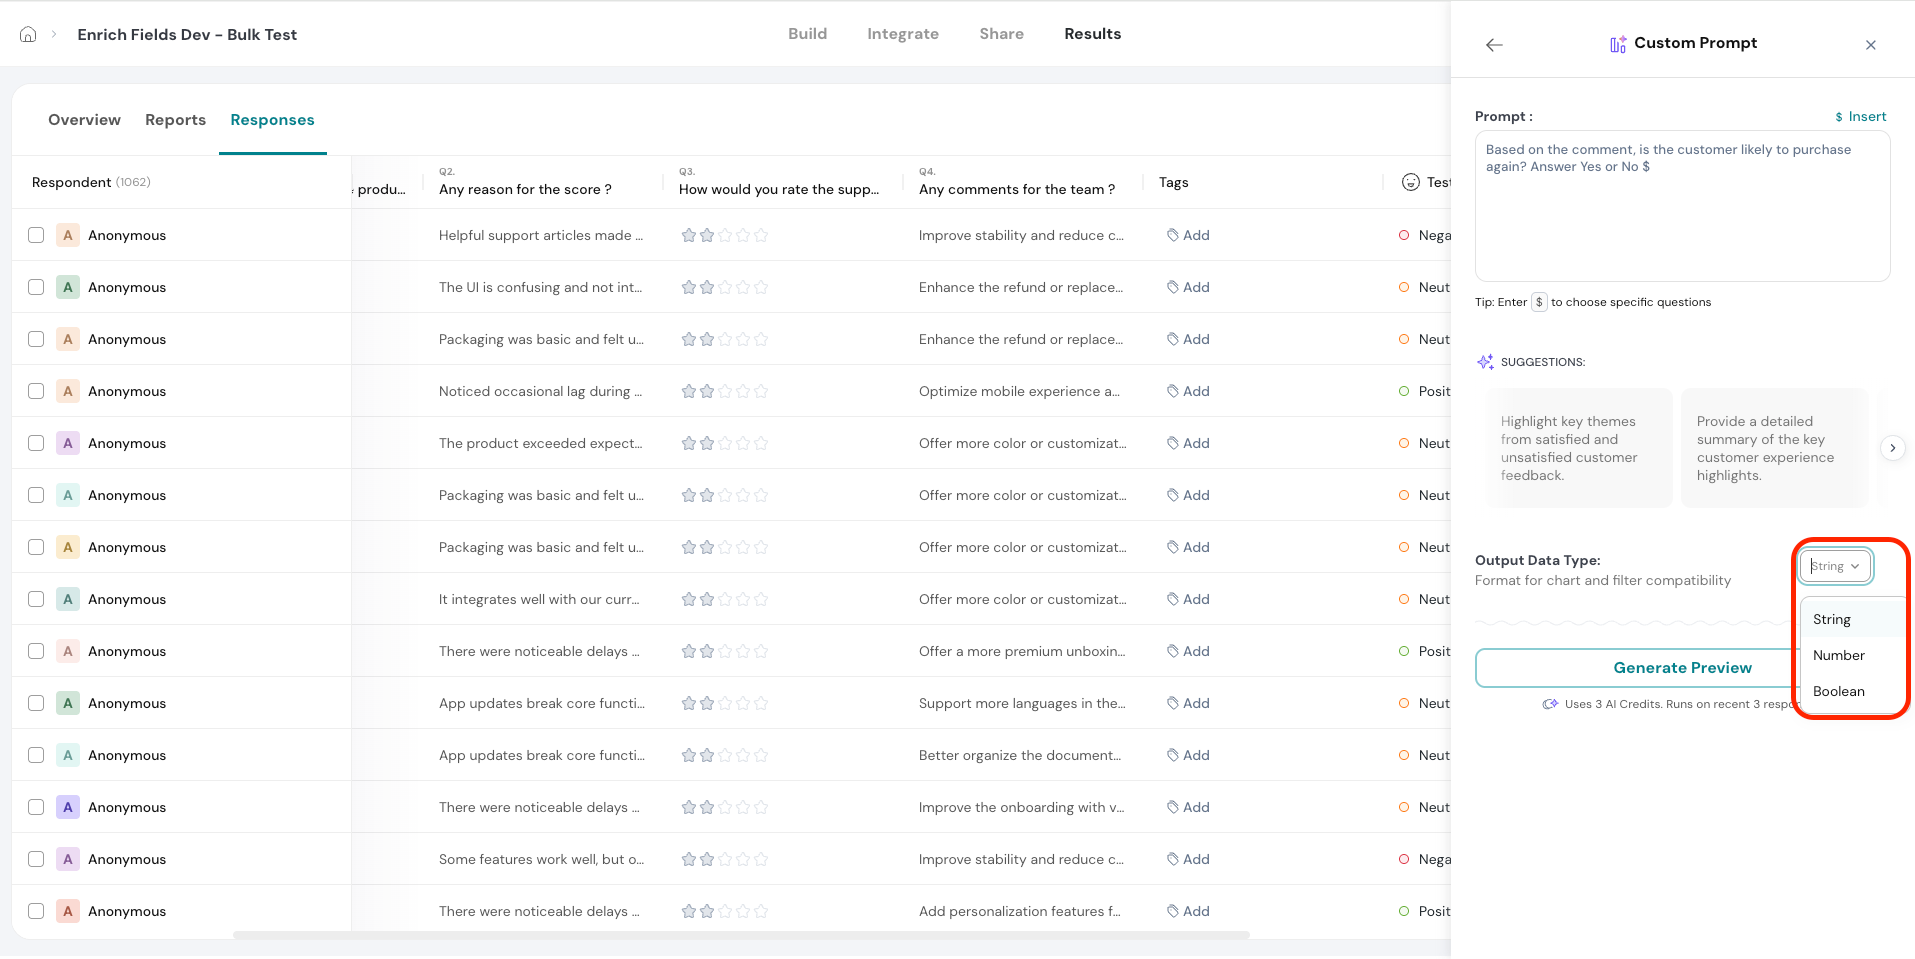Switch to the Overview tab
The width and height of the screenshot is (1915, 959).
click(84, 120)
